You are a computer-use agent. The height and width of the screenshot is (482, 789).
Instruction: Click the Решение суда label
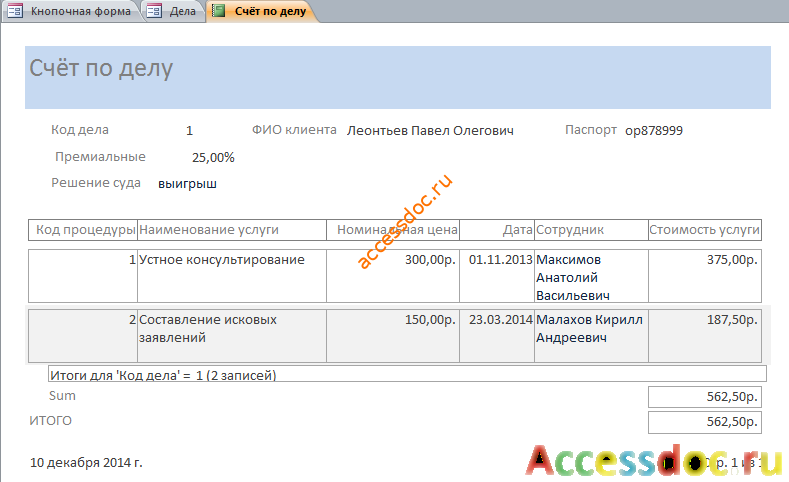(96, 183)
